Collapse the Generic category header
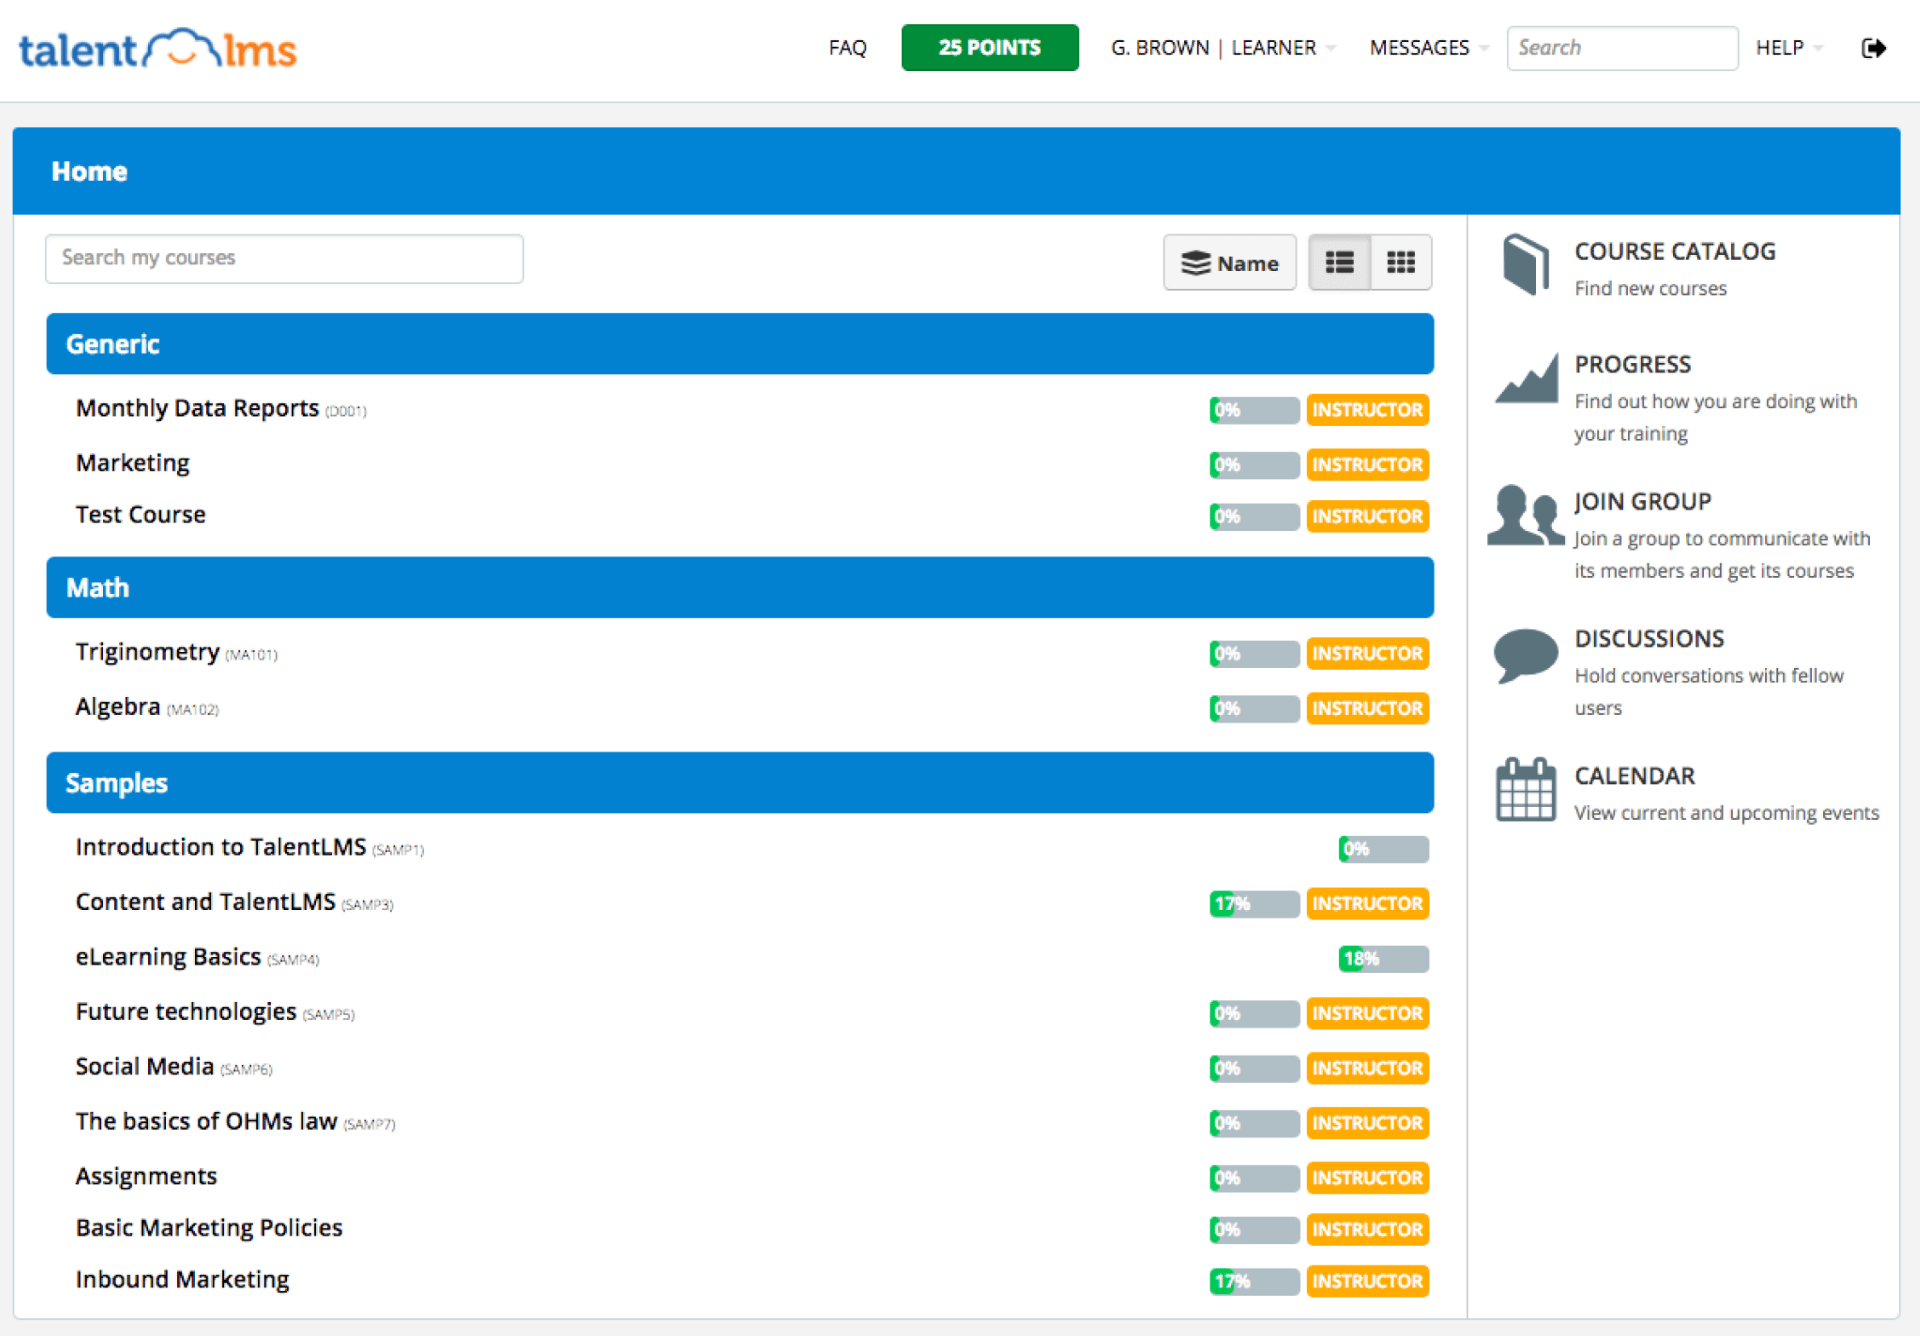The image size is (1920, 1336). (x=740, y=344)
